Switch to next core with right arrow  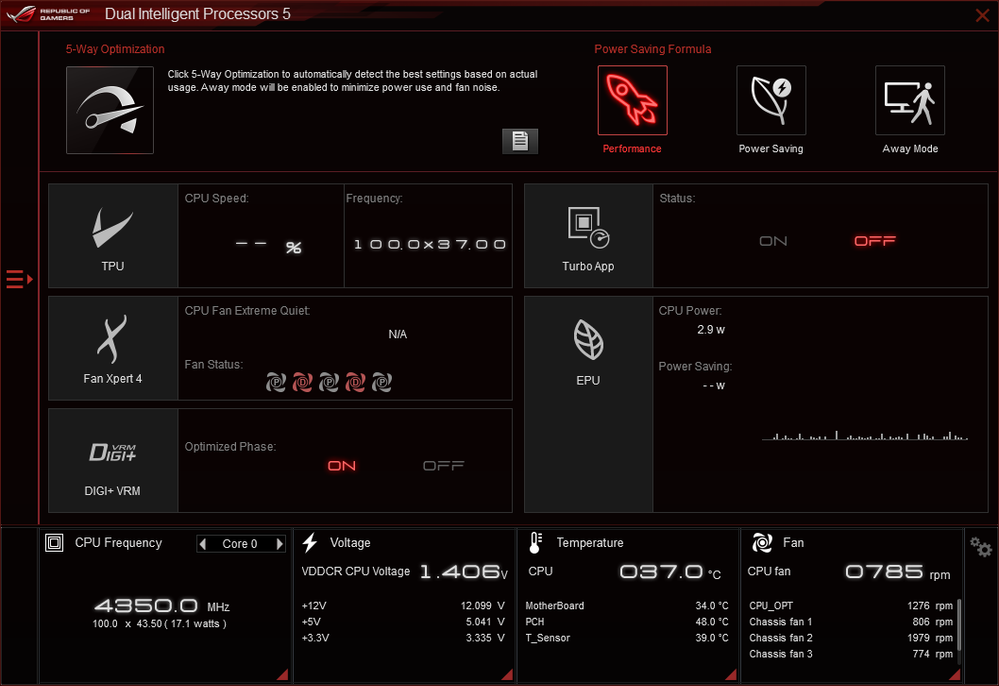pyautogui.click(x=279, y=543)
